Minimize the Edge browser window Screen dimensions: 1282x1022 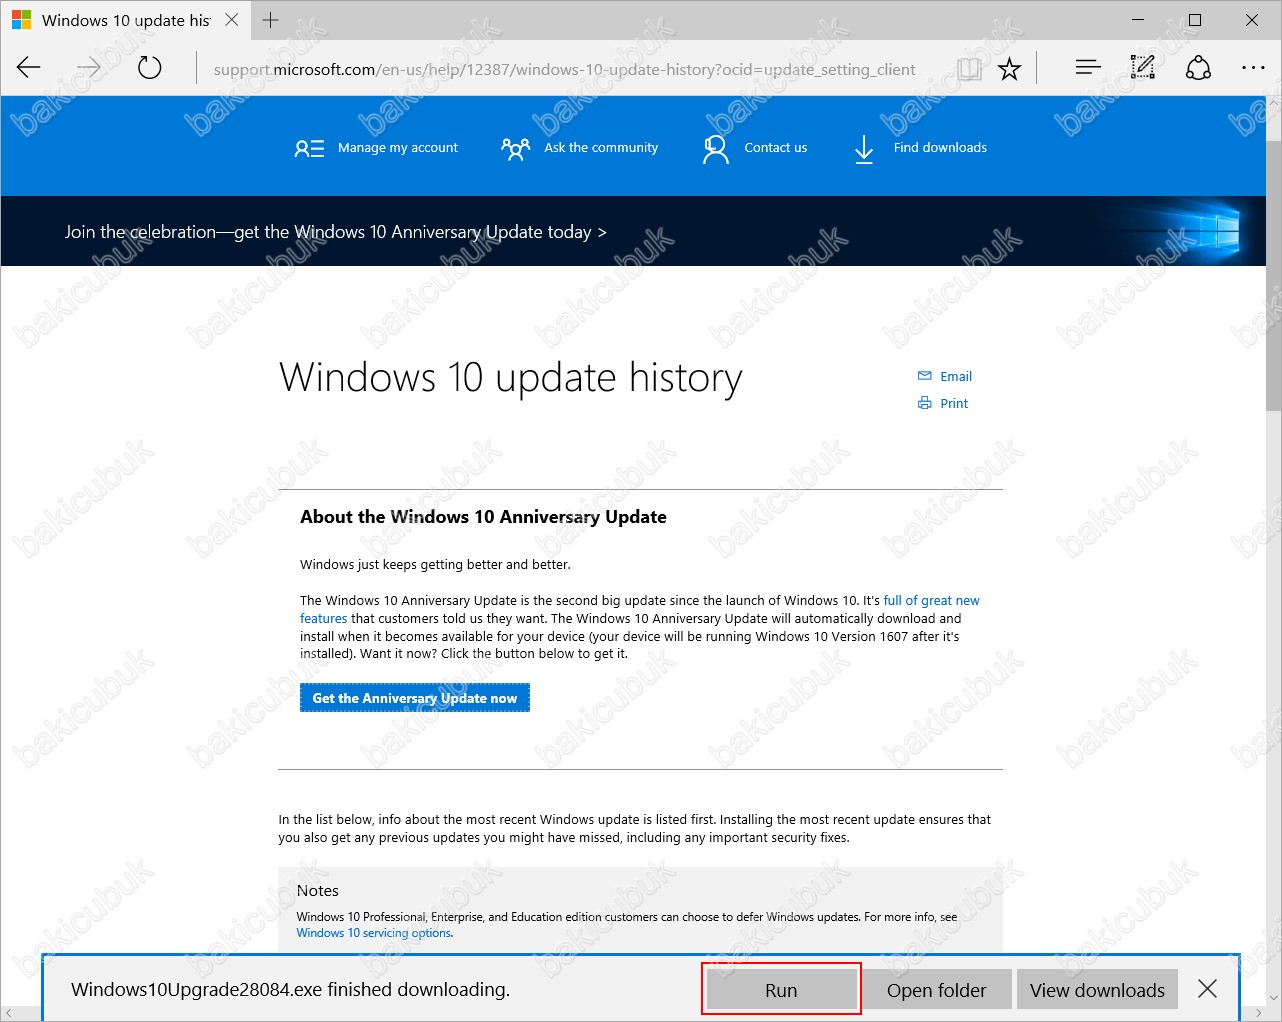tap(1139, 20)
